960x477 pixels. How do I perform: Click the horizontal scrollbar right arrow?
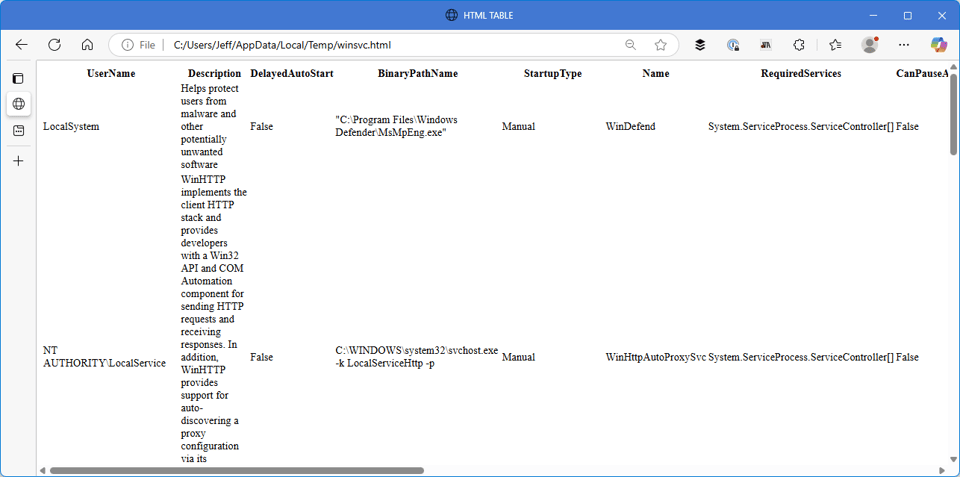coord(942,470)
